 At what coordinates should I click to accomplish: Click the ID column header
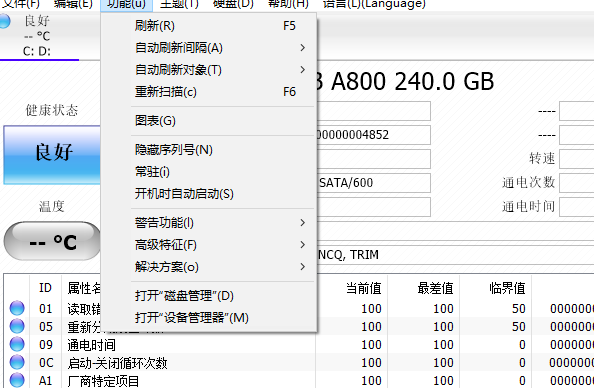(x=45, y=288)
